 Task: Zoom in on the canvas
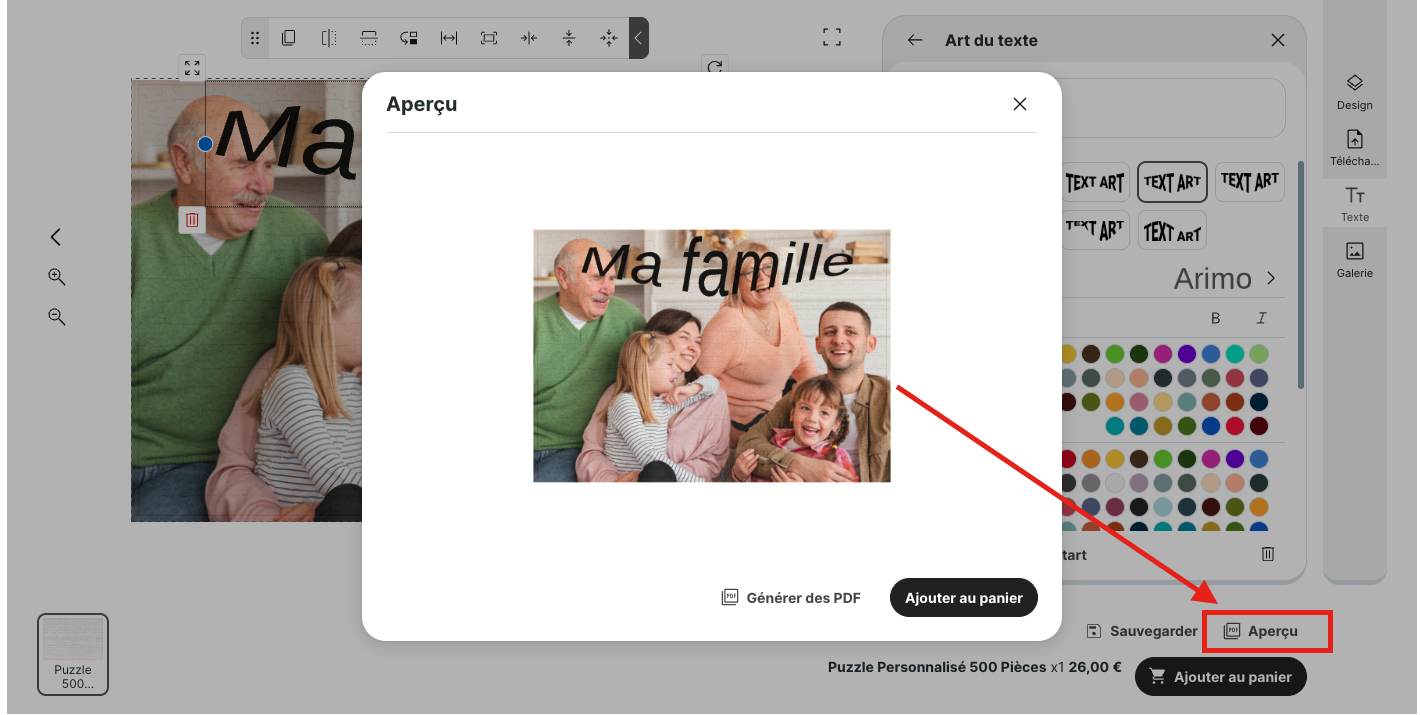[x=57, y=277]
